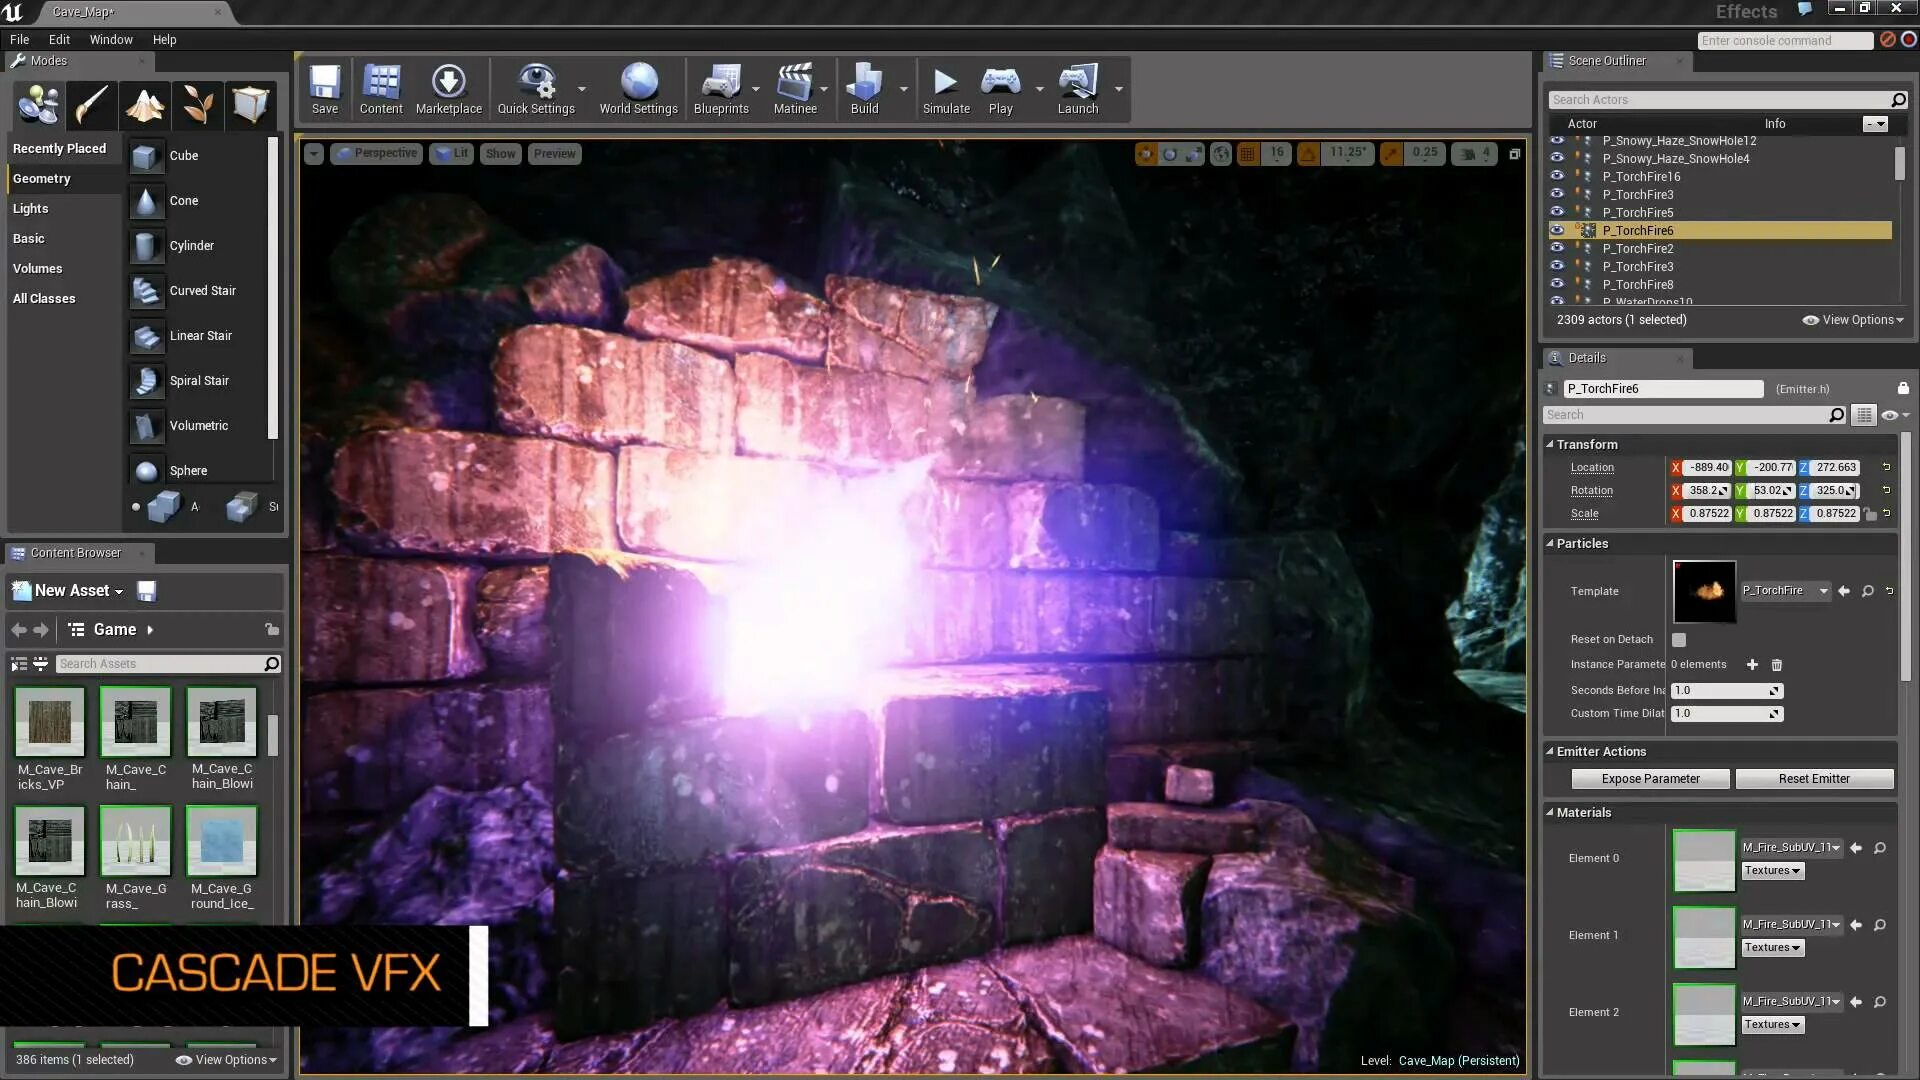Toggle the Reset on Detach checkbox
The height and width of the screenshot is (1080, 1920).
(x=1679, y=640)
